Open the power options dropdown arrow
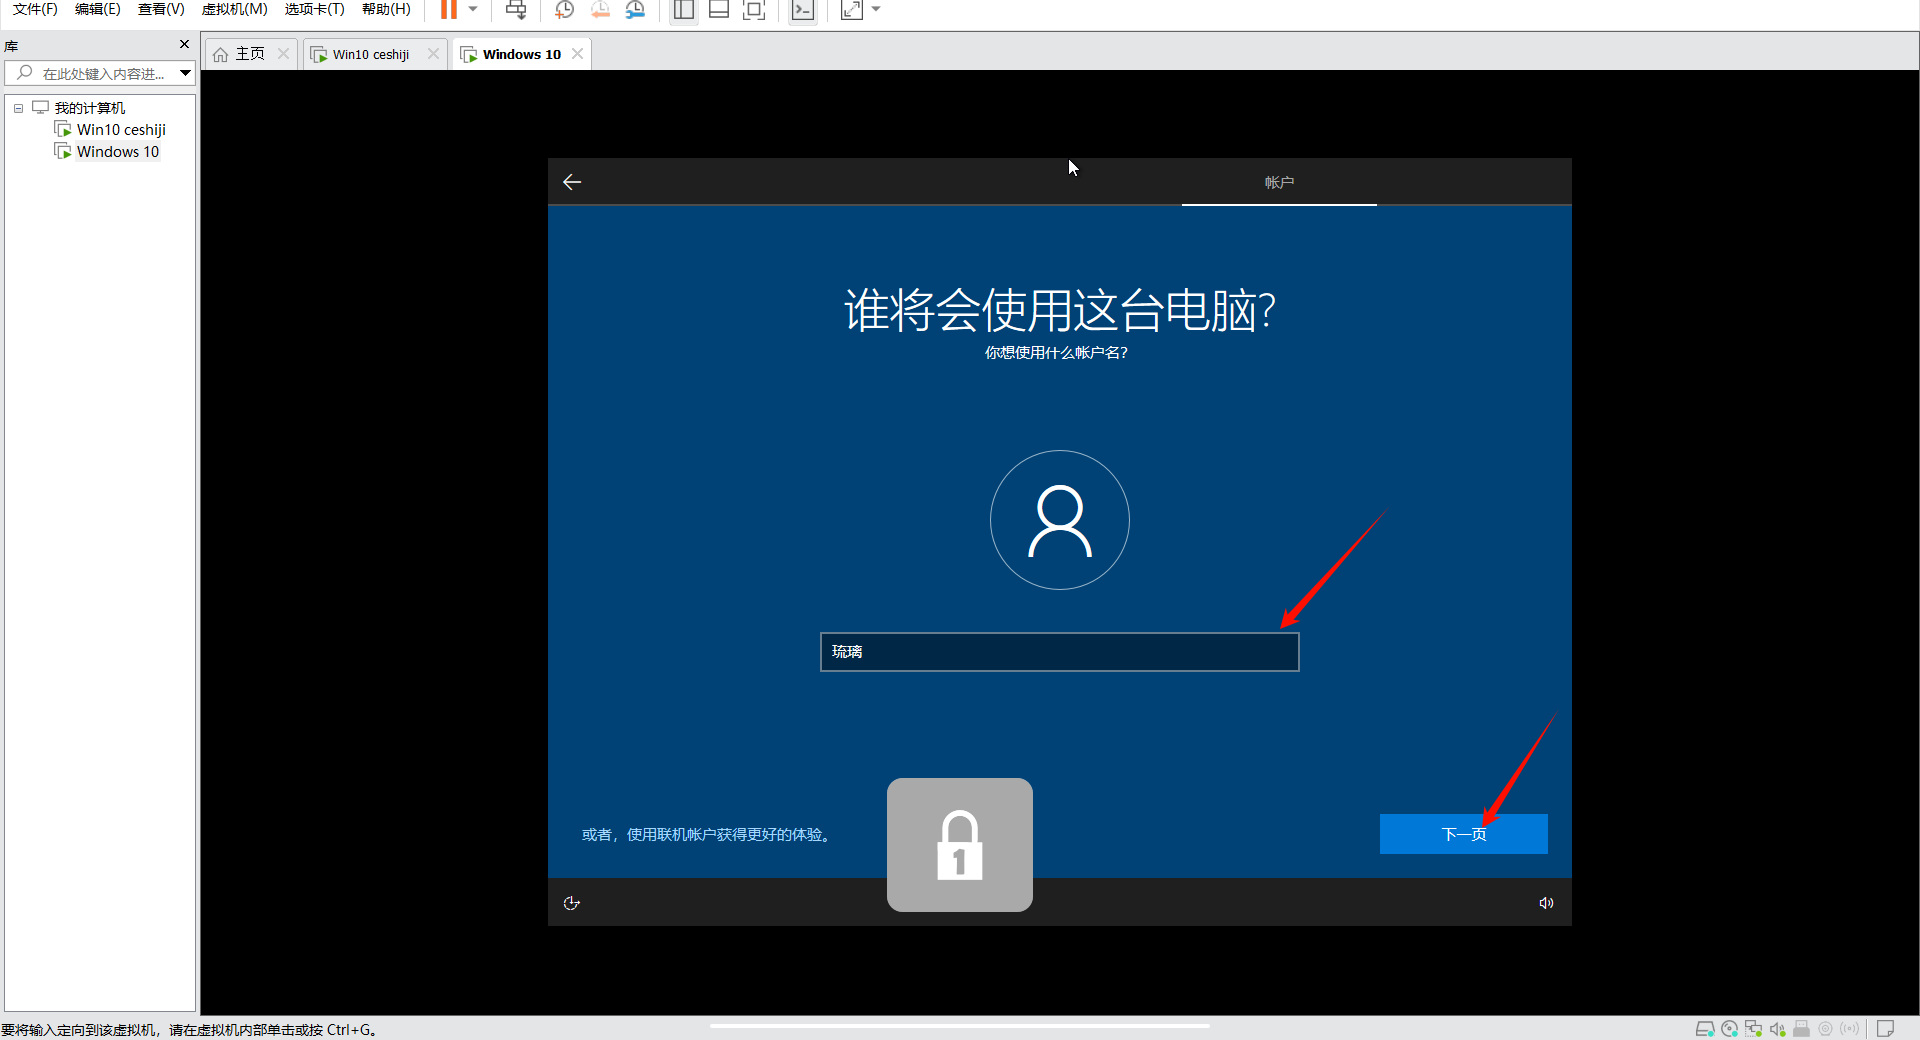This screenshot has height=1040, width=1920. point(473,10)
